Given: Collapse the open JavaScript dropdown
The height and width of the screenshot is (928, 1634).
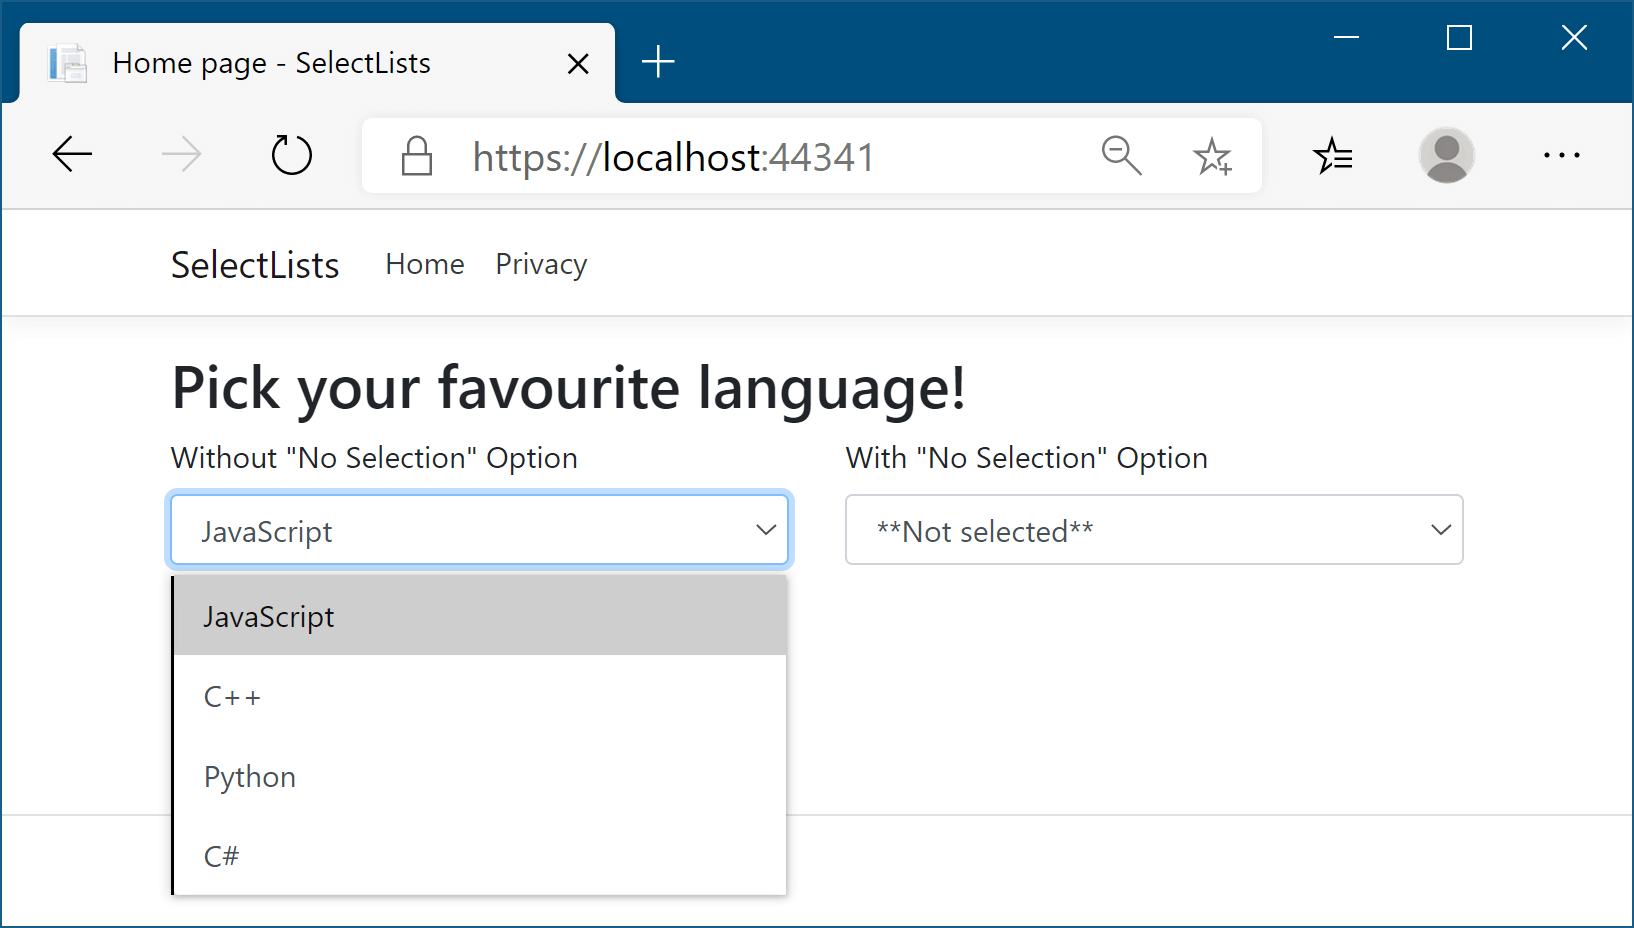Looking at the screenshot, I should coord(480,530).
